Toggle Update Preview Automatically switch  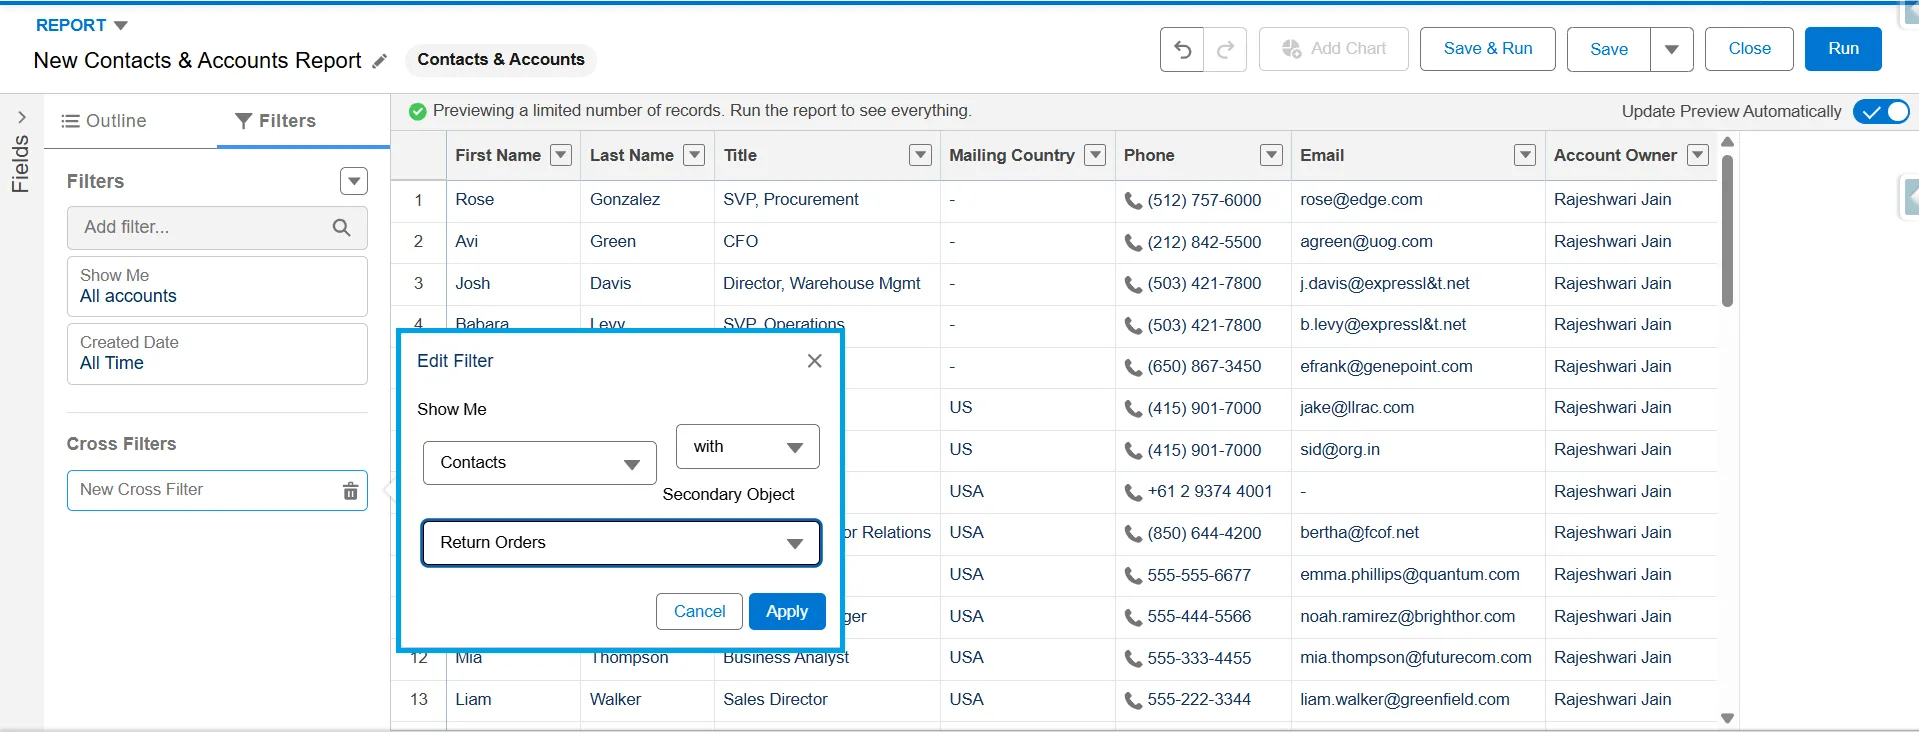pyautogui.click(x=1881, y=112)
